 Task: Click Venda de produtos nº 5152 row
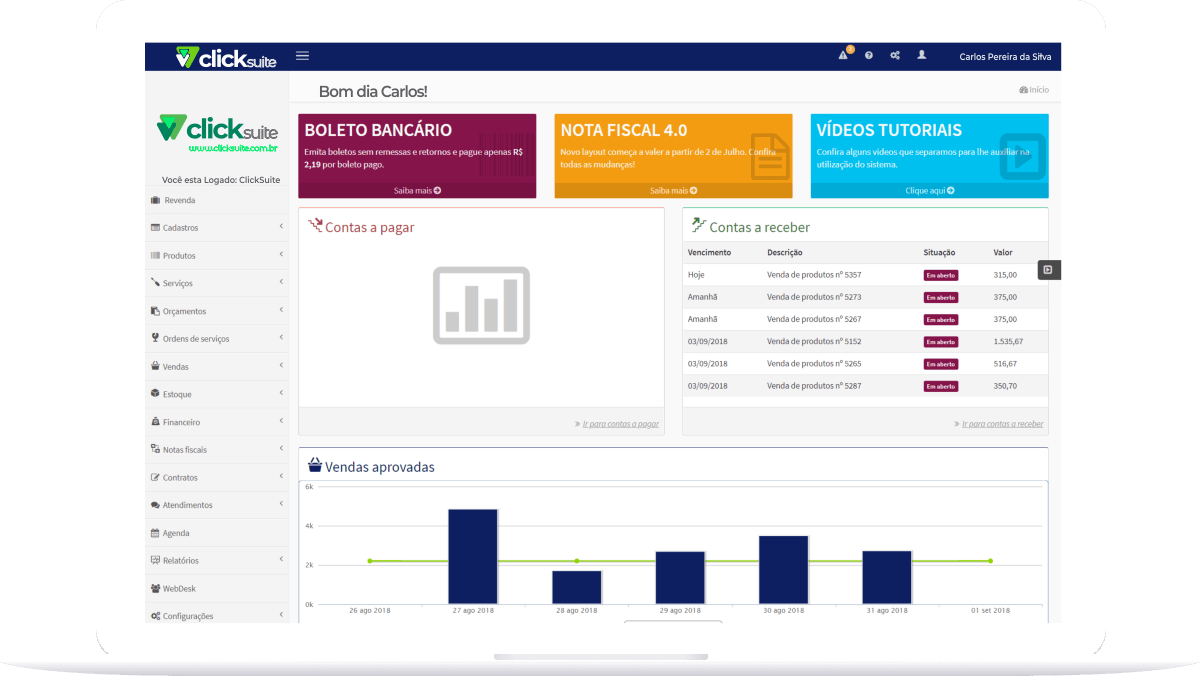click(x=865, y=341)
